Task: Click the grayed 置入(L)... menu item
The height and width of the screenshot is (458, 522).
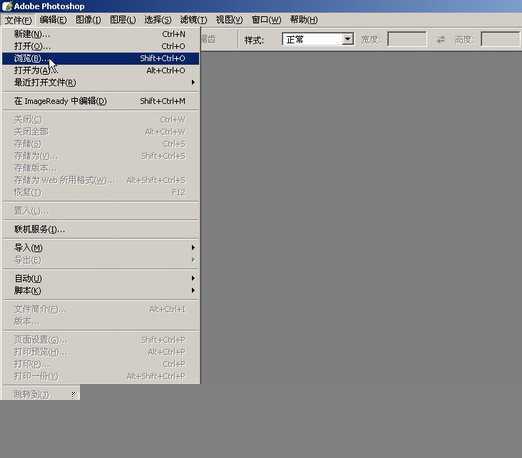Action: click(x=101, y=211)
